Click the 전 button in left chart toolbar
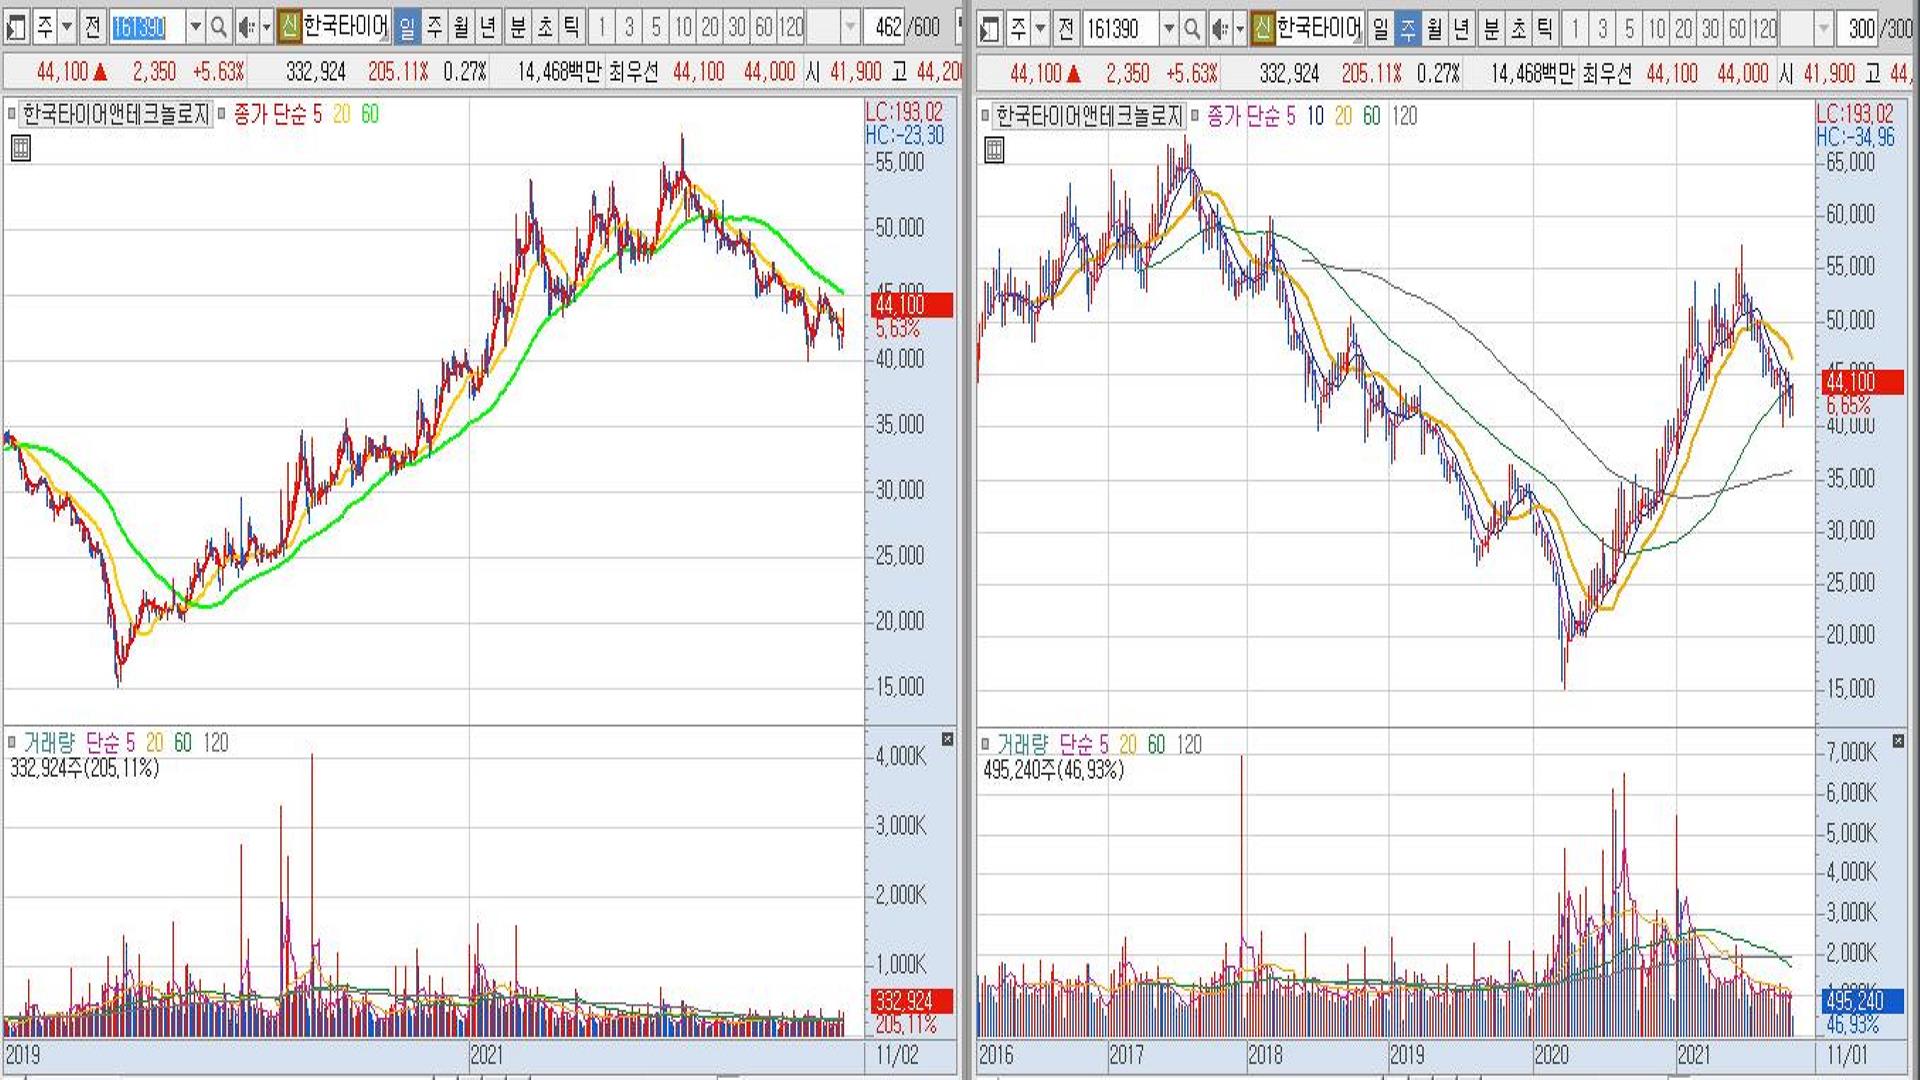 (x=92, y=28)
